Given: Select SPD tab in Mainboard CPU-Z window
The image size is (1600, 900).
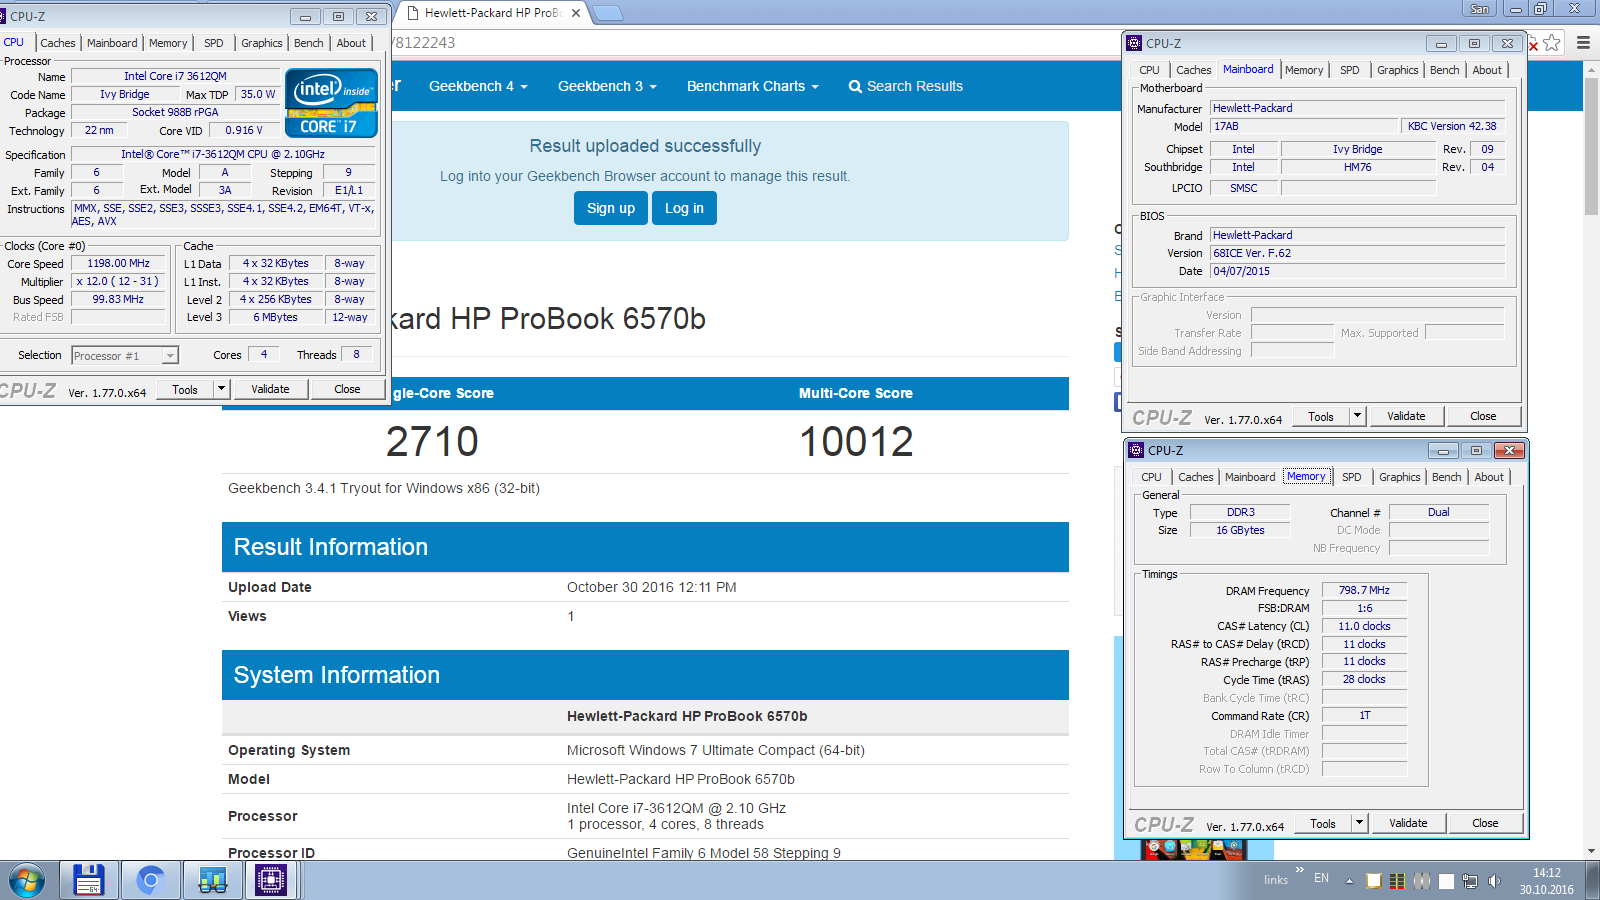Looking at the screenshot, I should pos(1350,70).
